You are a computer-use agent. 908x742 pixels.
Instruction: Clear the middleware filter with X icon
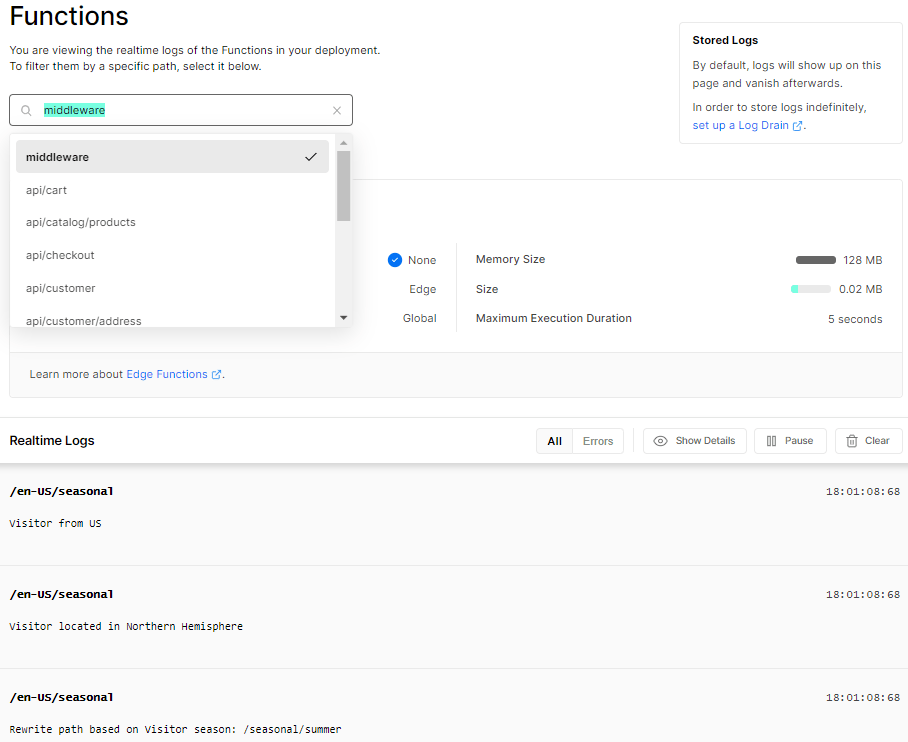(x=337, y=111)
